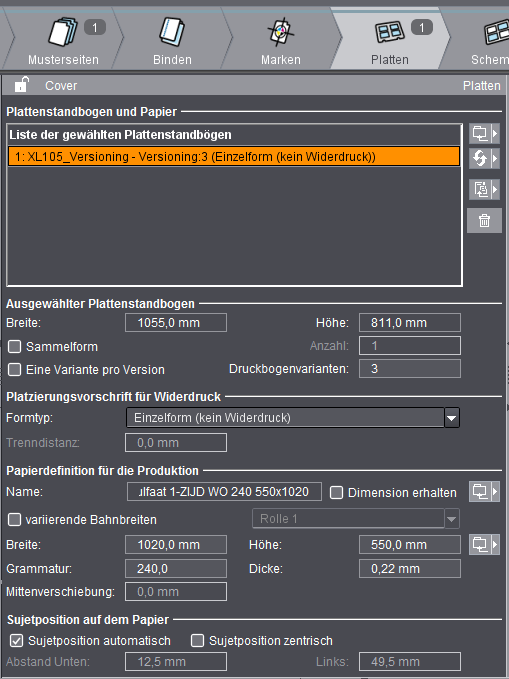Click the paper Name field
509x679 pixels.
(x=224, y=491)
